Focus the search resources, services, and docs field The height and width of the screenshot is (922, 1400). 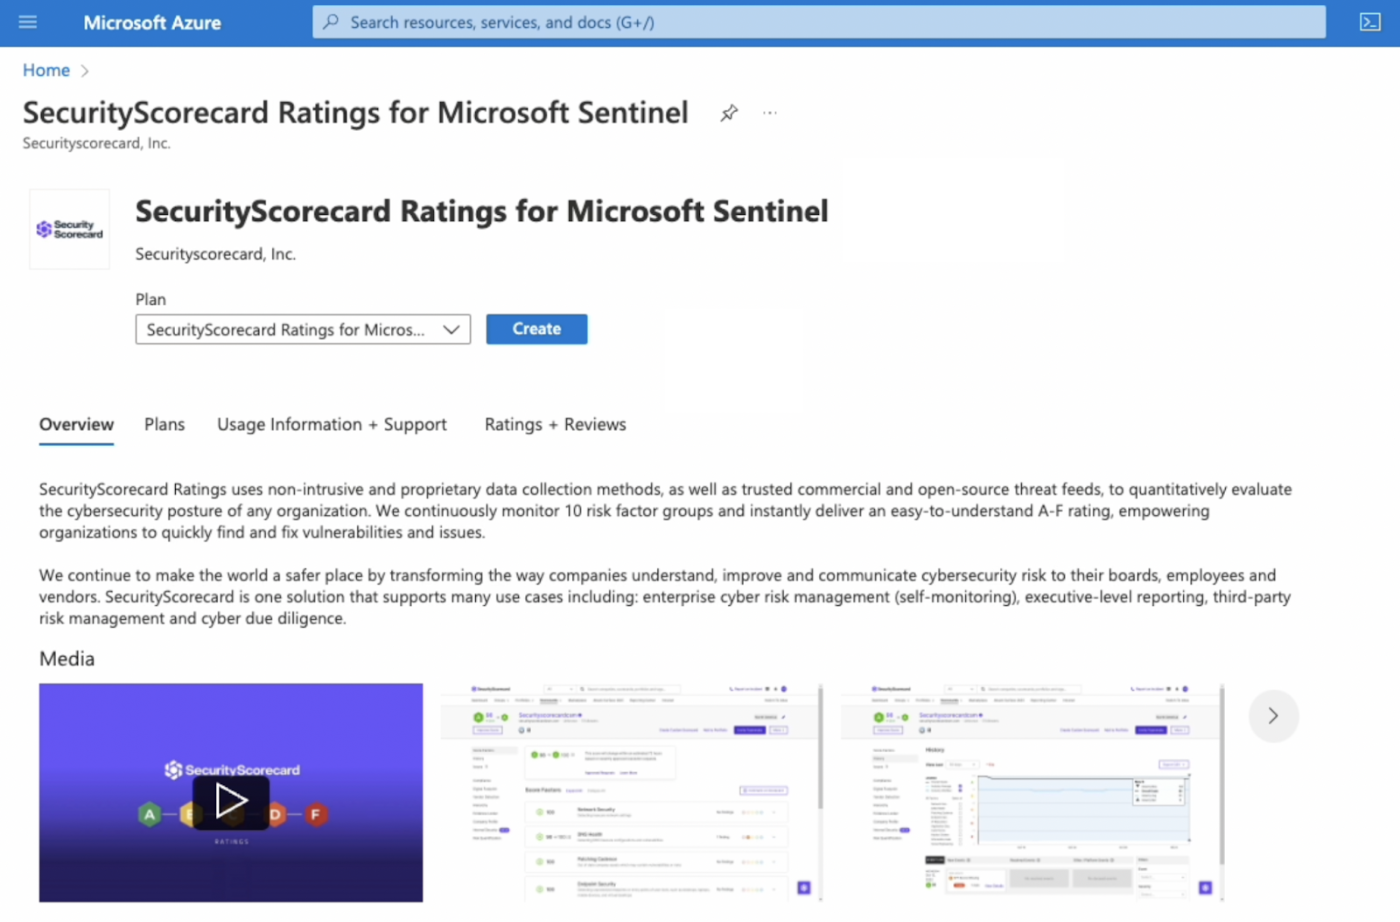(x=819, y=22)
